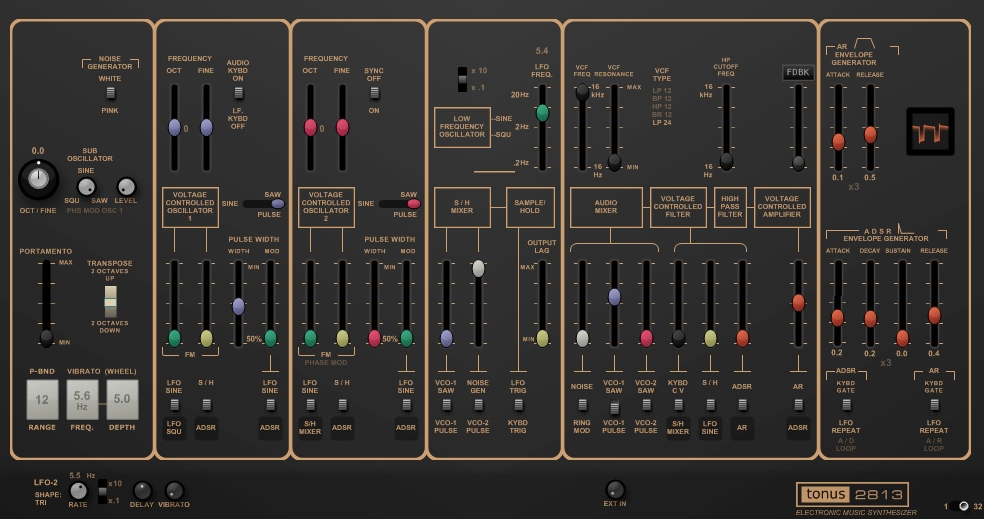This screenshot has width=984, height=519.
Task: Toggle VCO 2 Sync on/off switch
Action: click(374, 93)
